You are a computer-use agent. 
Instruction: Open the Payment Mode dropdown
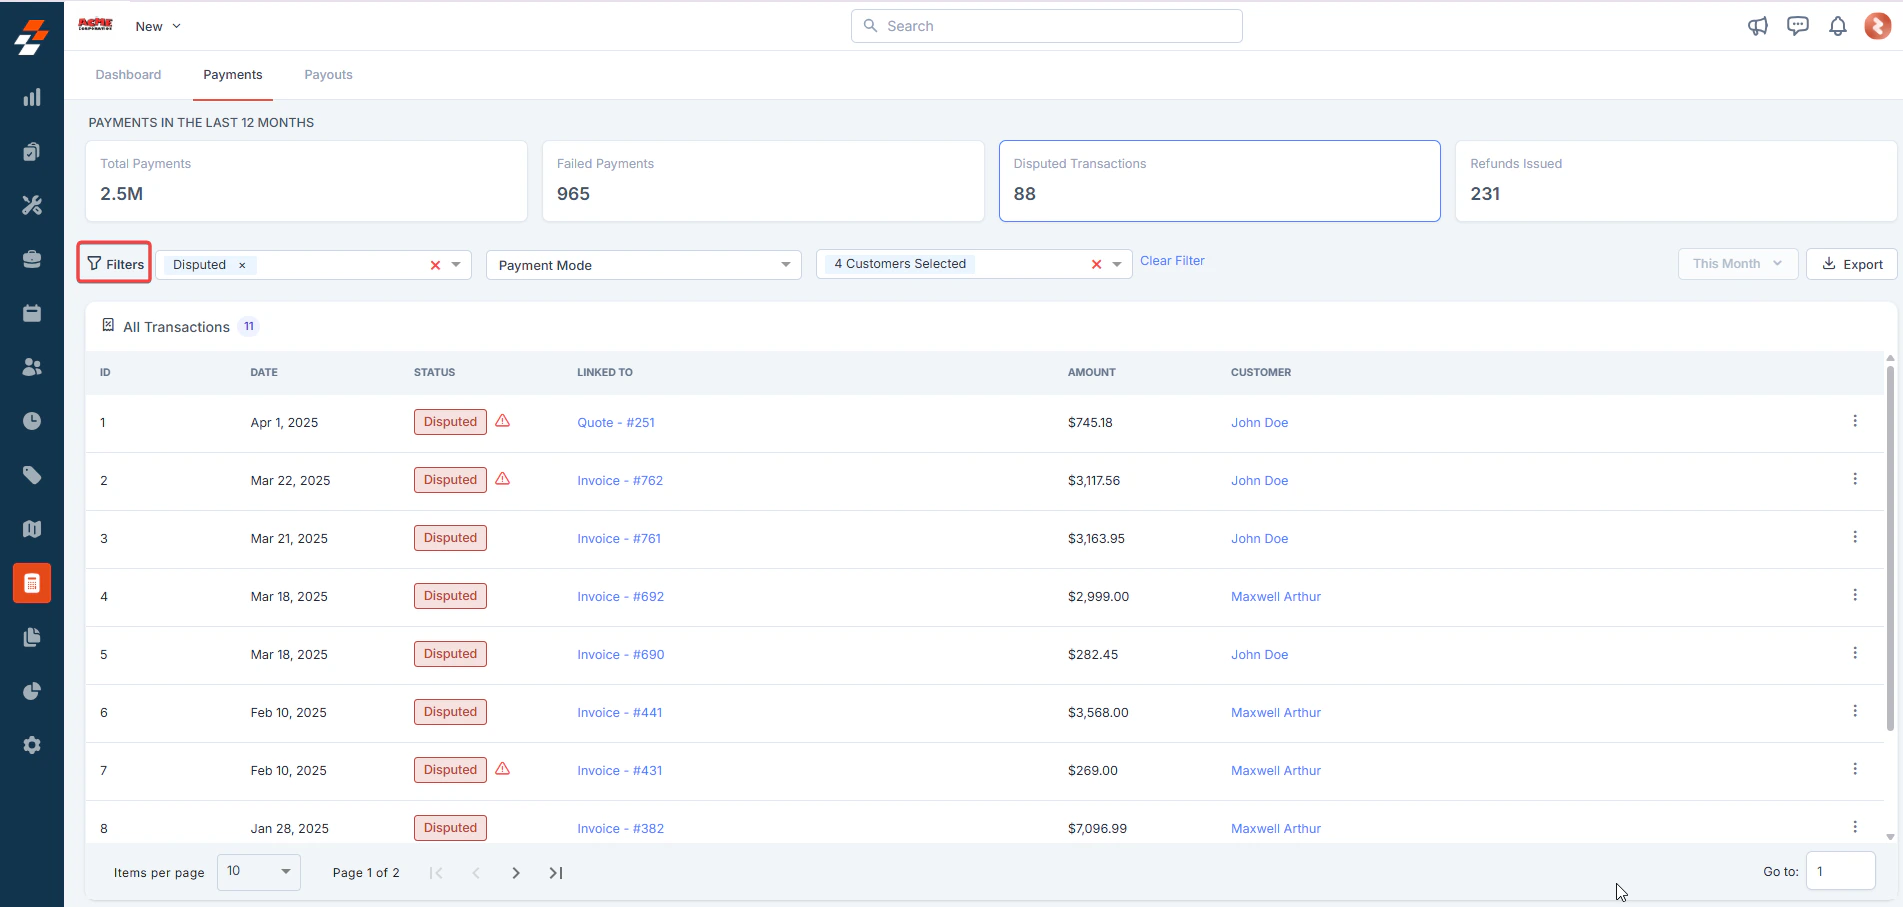pyautogui.click(x=644, y=265)
